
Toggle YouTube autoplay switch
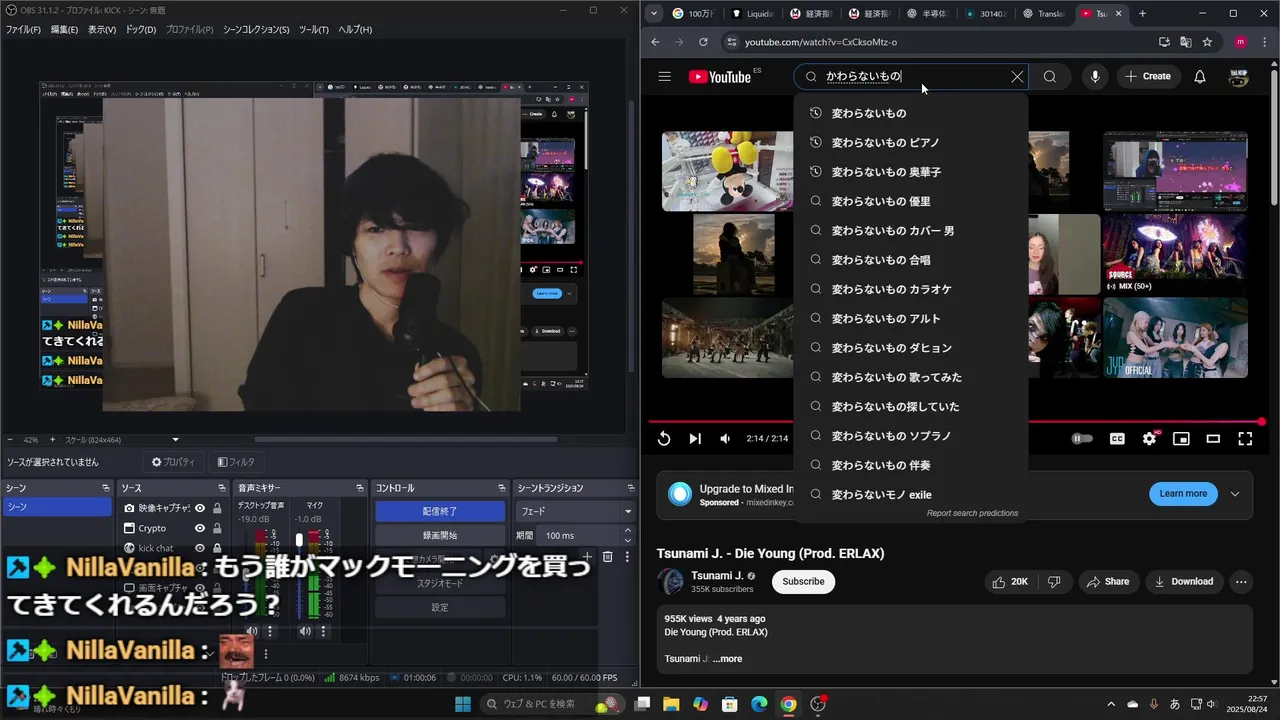(x=1082, y=438)
